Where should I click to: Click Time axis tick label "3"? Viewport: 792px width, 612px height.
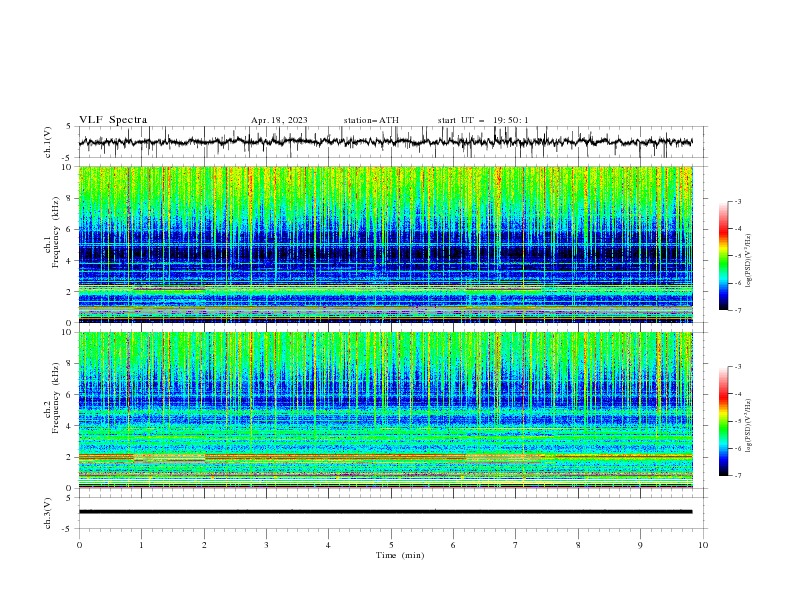pos(266,545)
